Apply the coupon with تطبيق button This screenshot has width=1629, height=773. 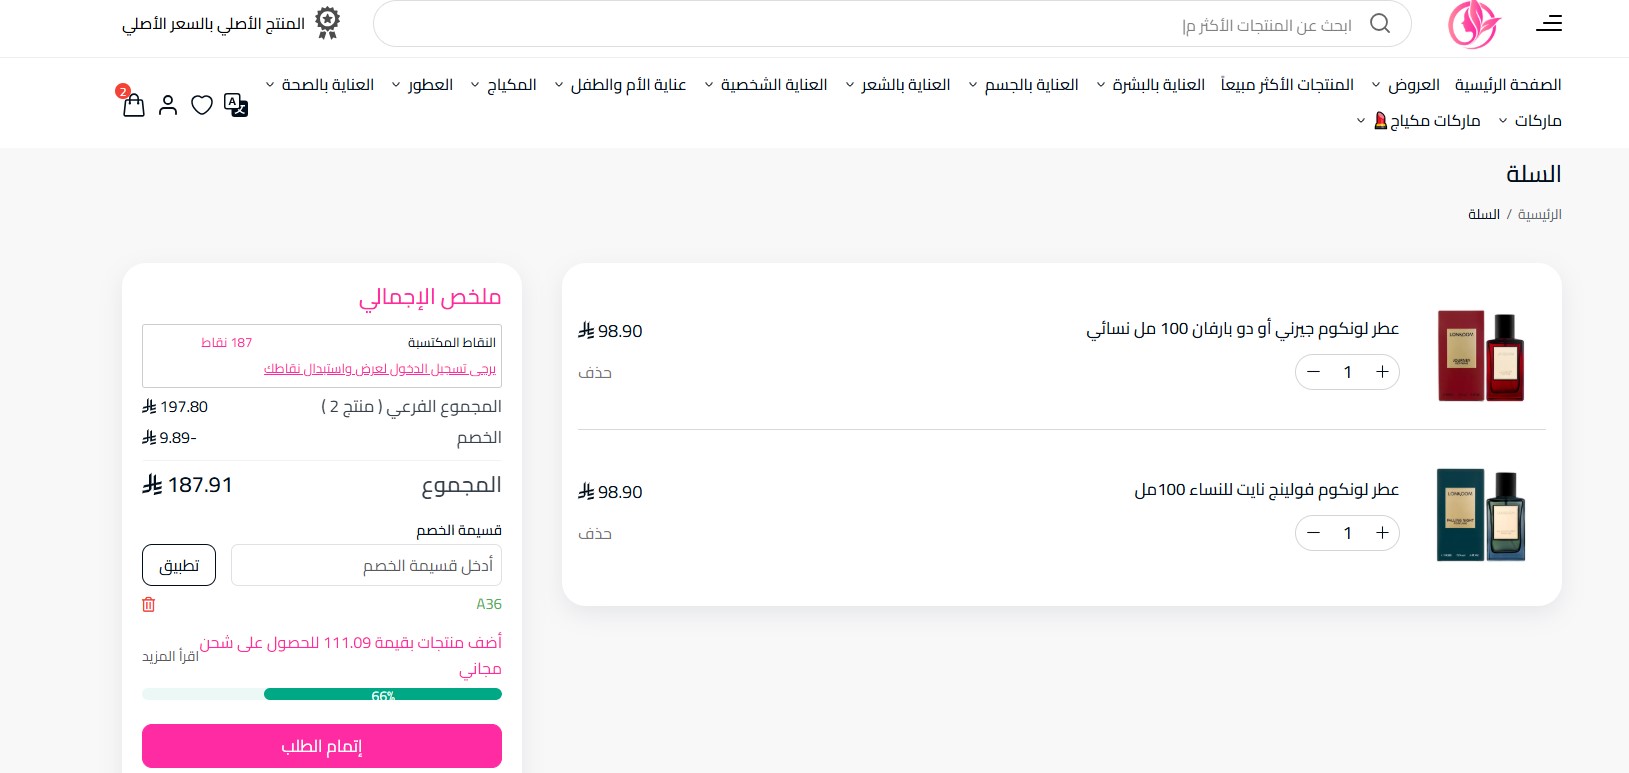click(x=179, y=565)
